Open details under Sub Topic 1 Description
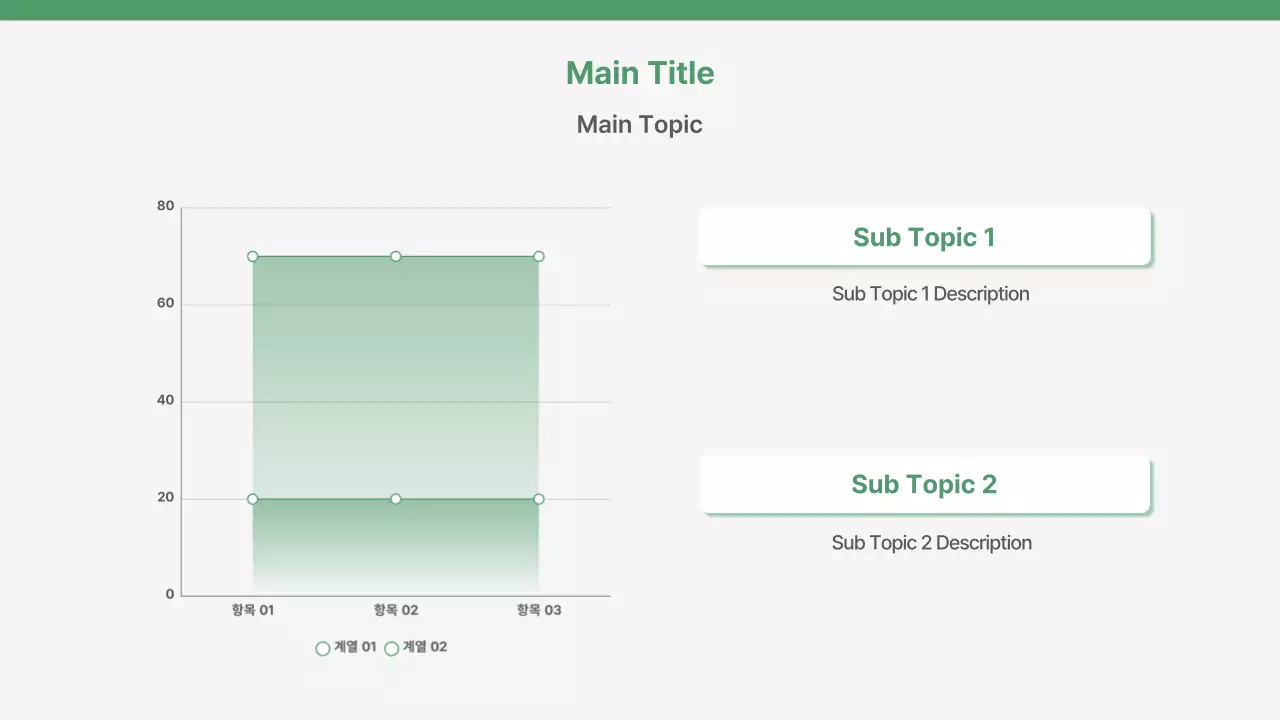The height and width of the screenshot is (720, 1280). (930, 293)
